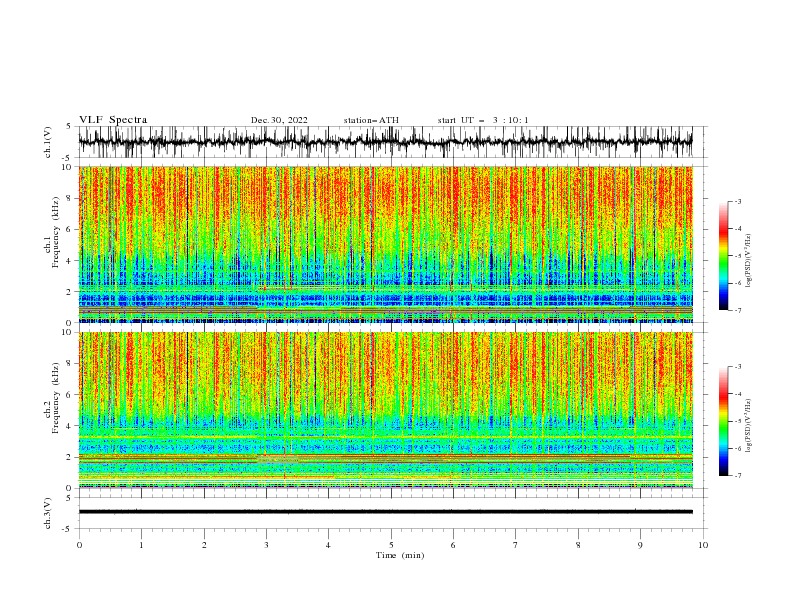Select the "Time (min)" axis label
Viewport: 792px width, 612px height.
click(400, 555)
